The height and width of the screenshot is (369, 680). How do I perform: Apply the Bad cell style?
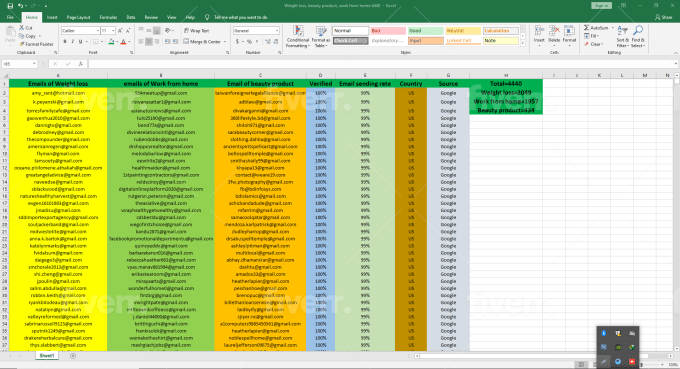pos(388,31)
